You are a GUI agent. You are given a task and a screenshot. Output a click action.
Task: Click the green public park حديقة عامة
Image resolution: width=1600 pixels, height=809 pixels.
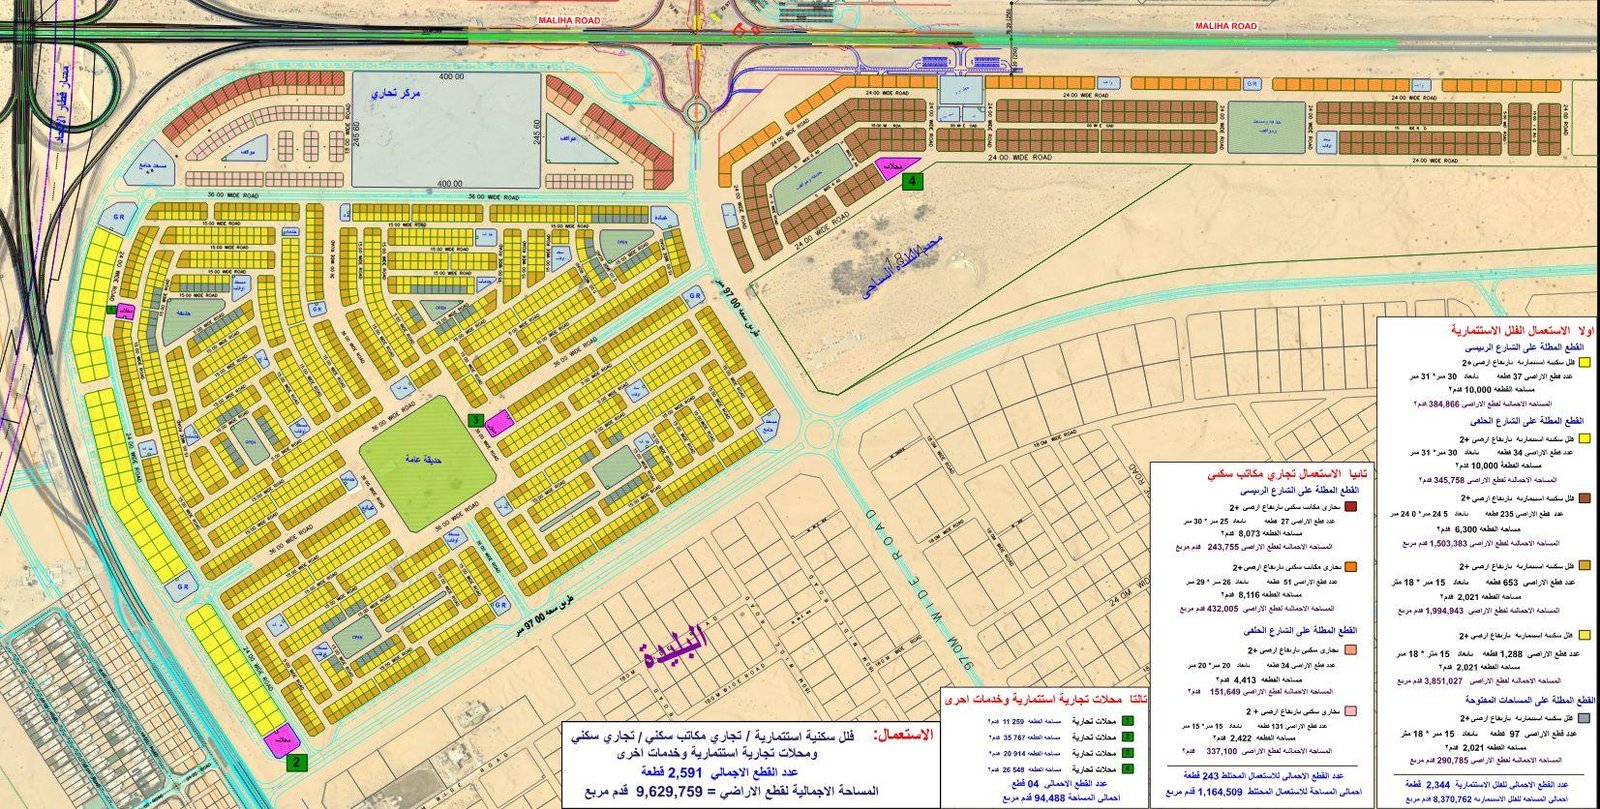click(427, 462)
